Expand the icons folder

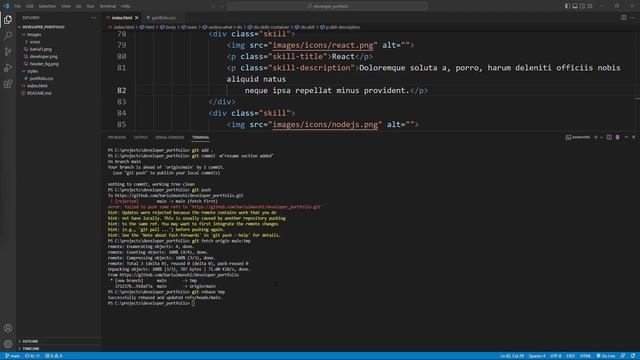pyautogui.click(x=34, y=42)
